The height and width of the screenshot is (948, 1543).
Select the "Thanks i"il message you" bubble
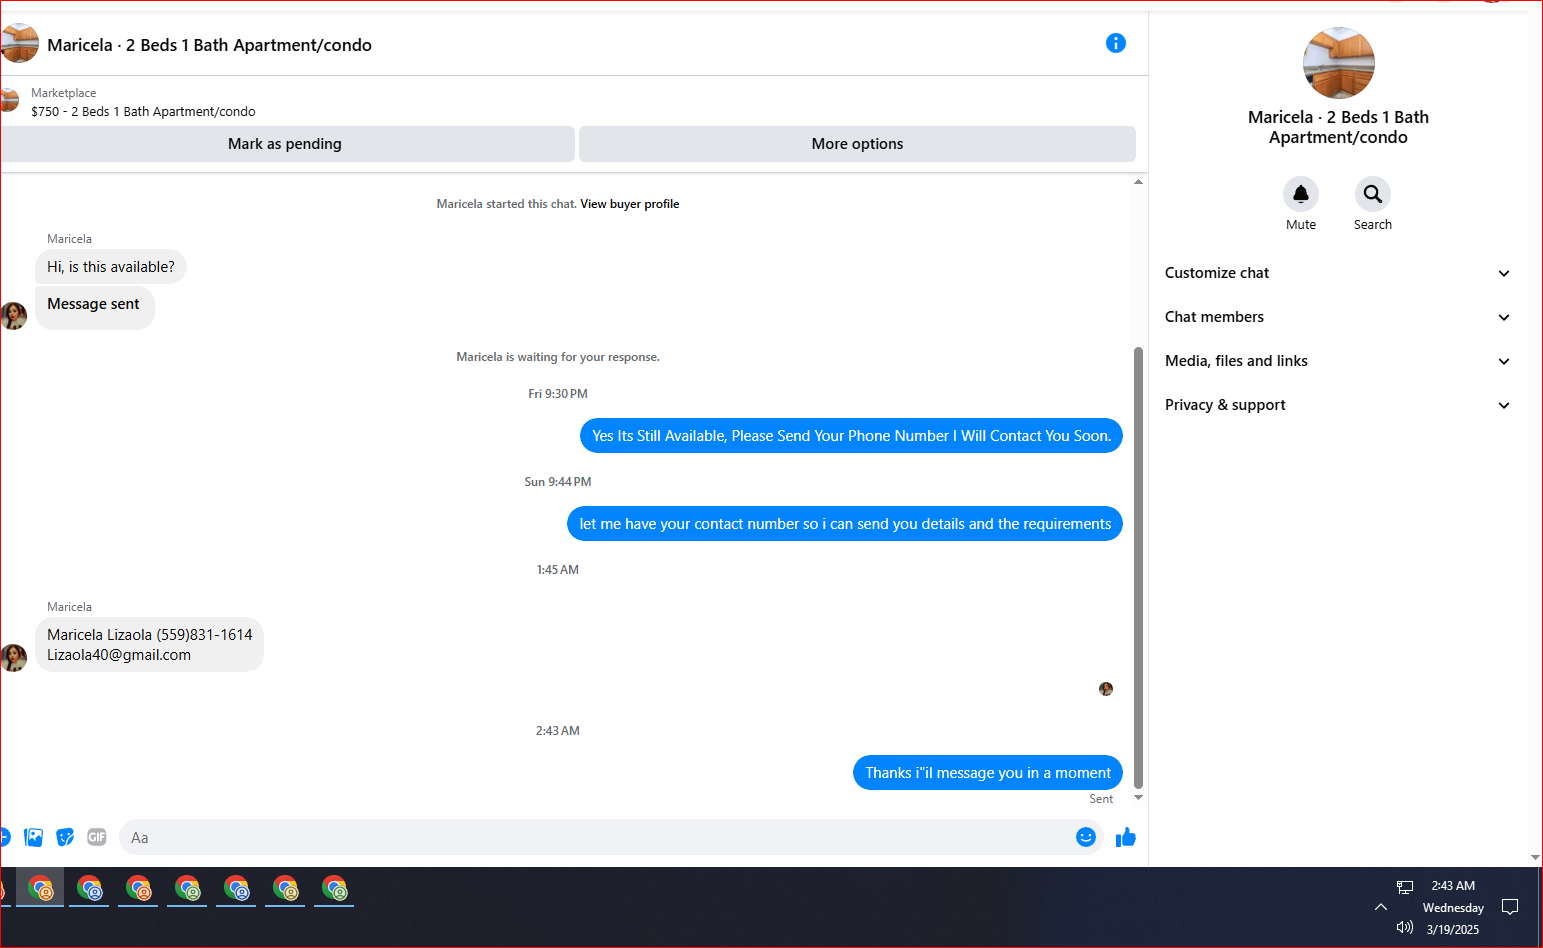pyautogui.click(x=988, y=773)
